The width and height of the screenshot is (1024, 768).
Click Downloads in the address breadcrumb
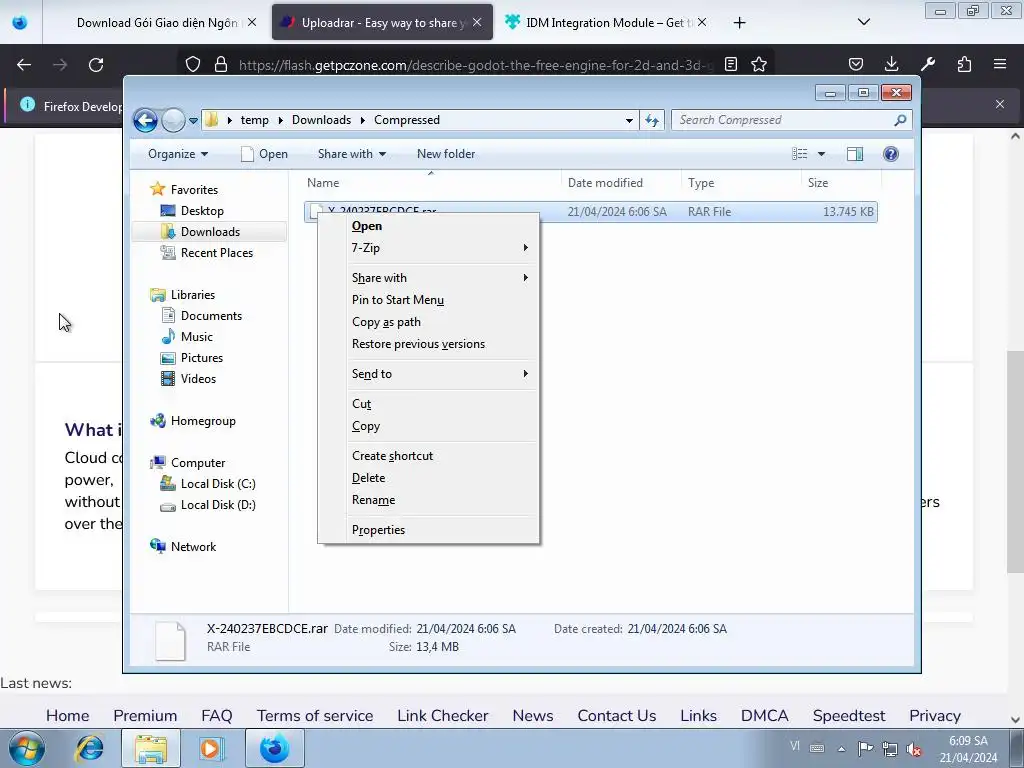point(321,120)
